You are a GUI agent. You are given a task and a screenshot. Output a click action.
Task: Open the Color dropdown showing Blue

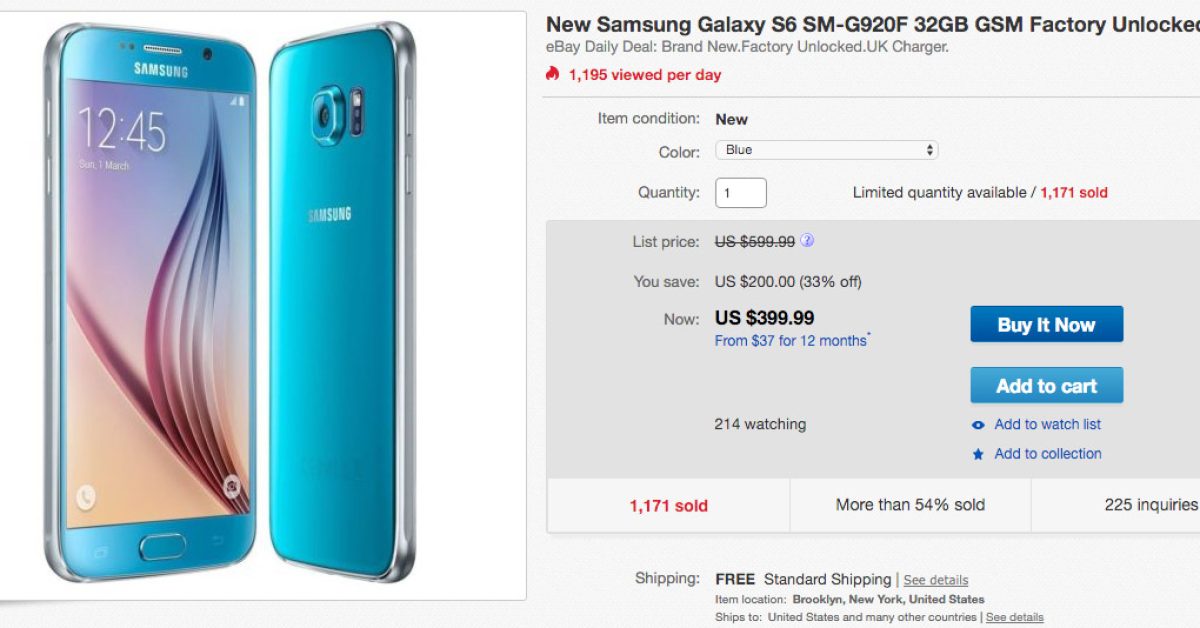[x=826, y=150]
